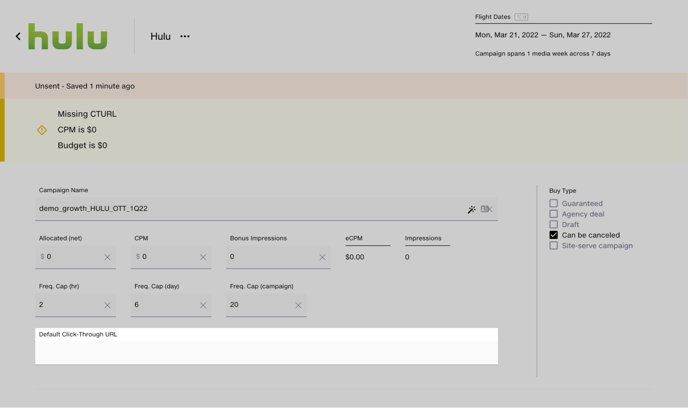Click the Buy Type heading
Image resolution: width=688 pixels, height=408 pixels.
563,190
